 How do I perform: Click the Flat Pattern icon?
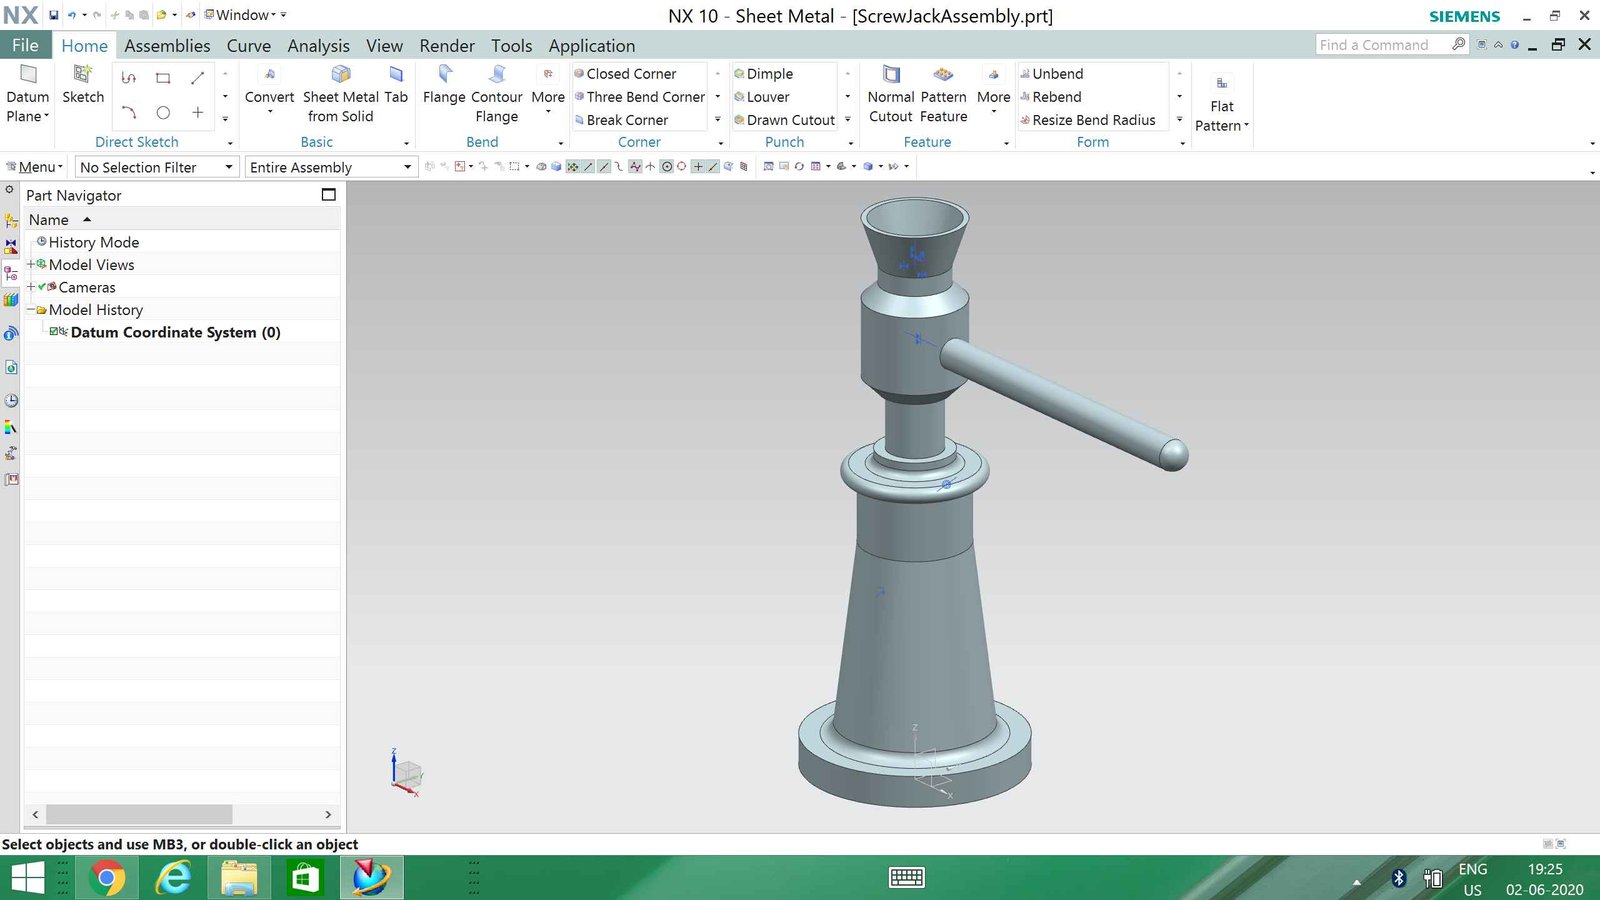pyautogui.click(x=1221, y=84)
